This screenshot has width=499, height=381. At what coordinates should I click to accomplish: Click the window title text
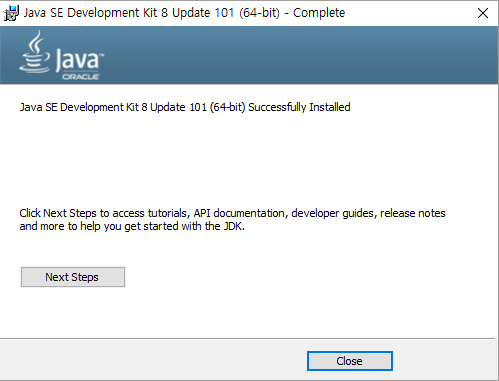(184, 13)
